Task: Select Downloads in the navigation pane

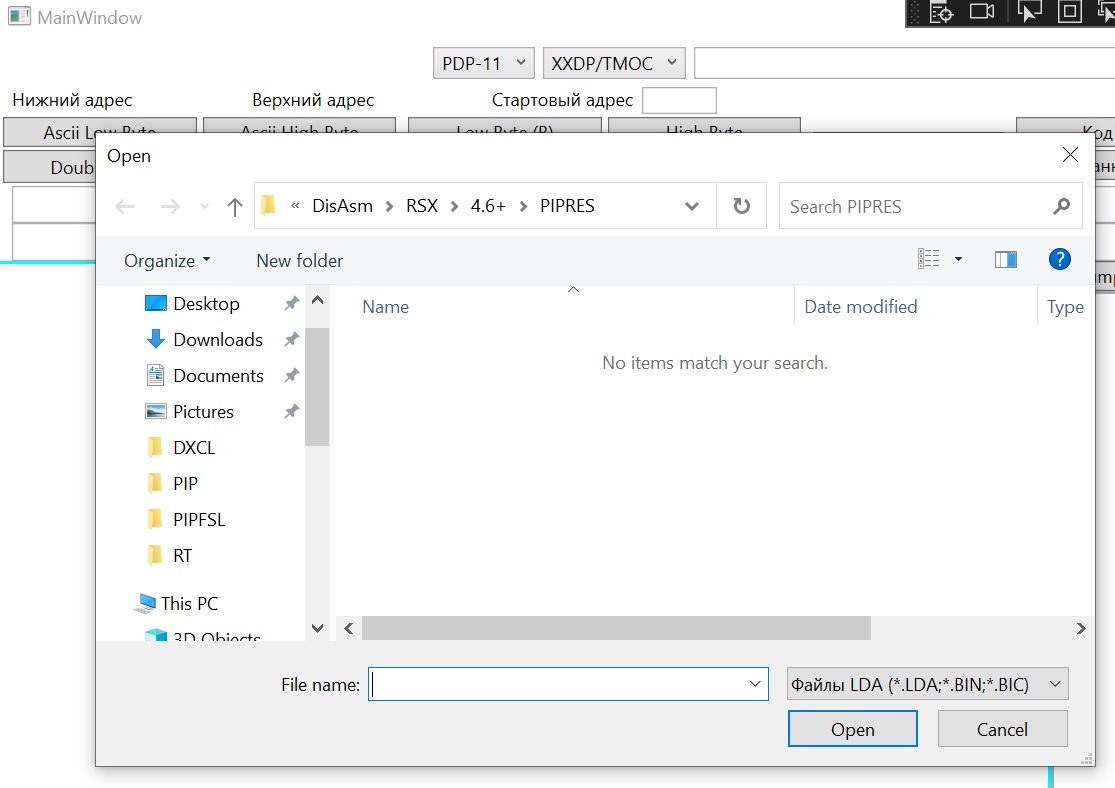Action: click(x=217, y=340)
